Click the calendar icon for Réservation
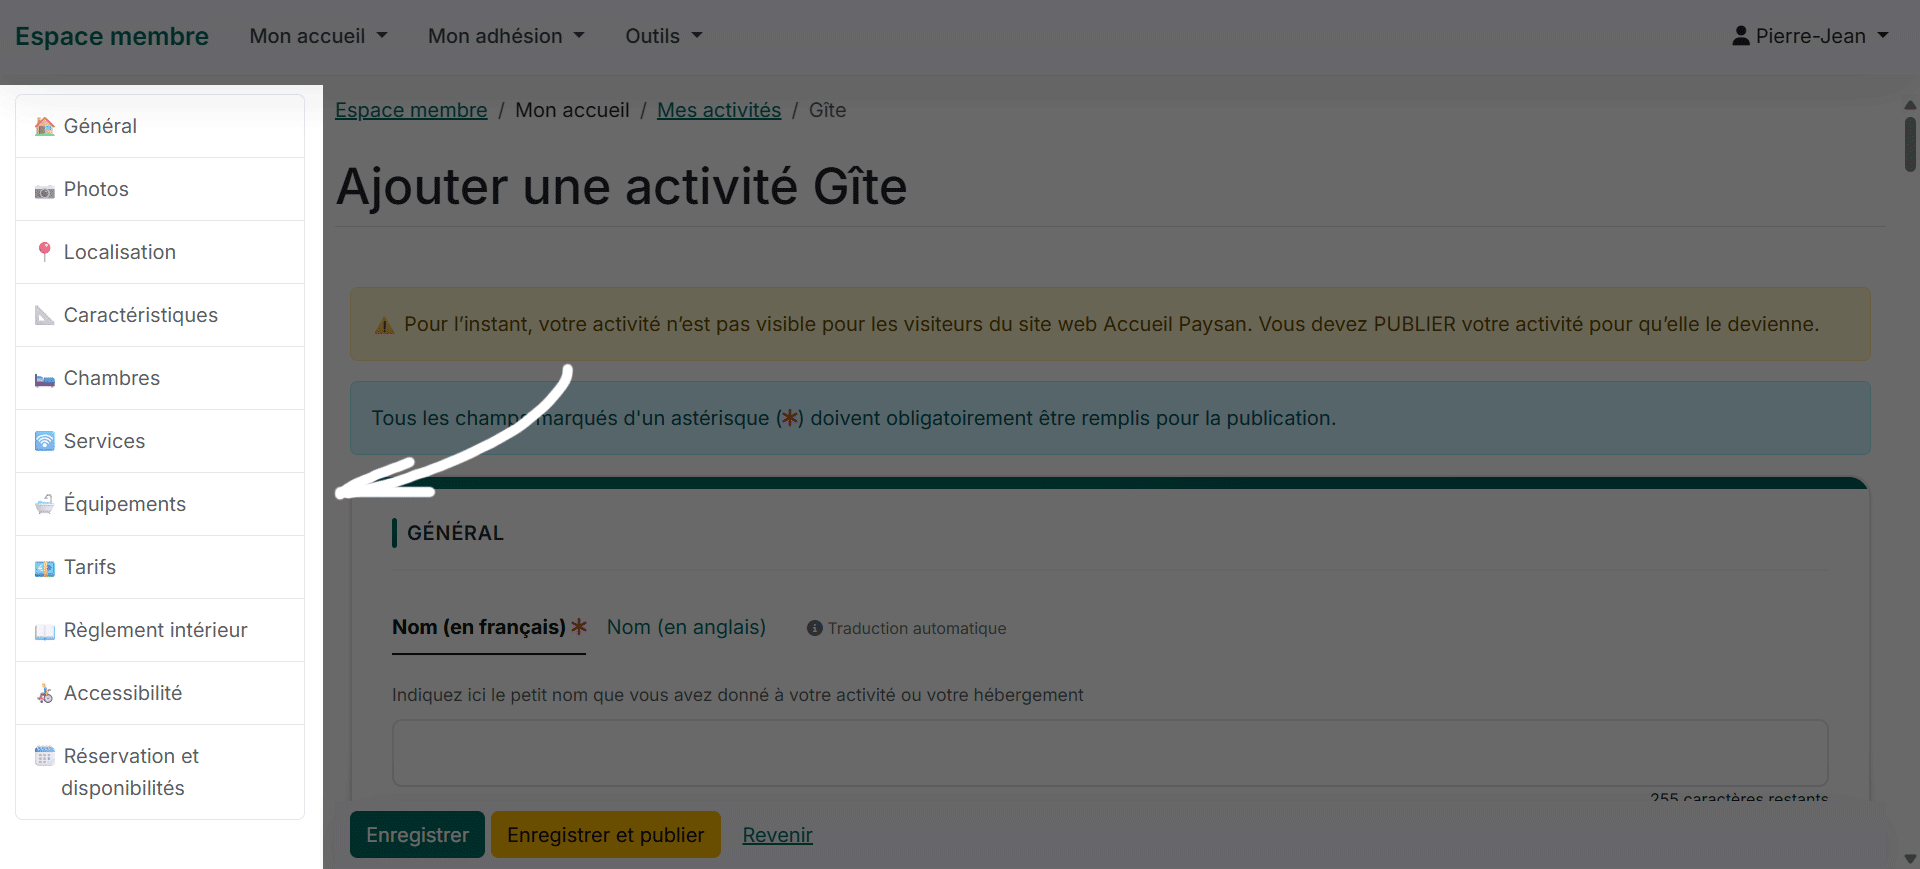Screen dimensions: 1920x869 click(44, 756)
